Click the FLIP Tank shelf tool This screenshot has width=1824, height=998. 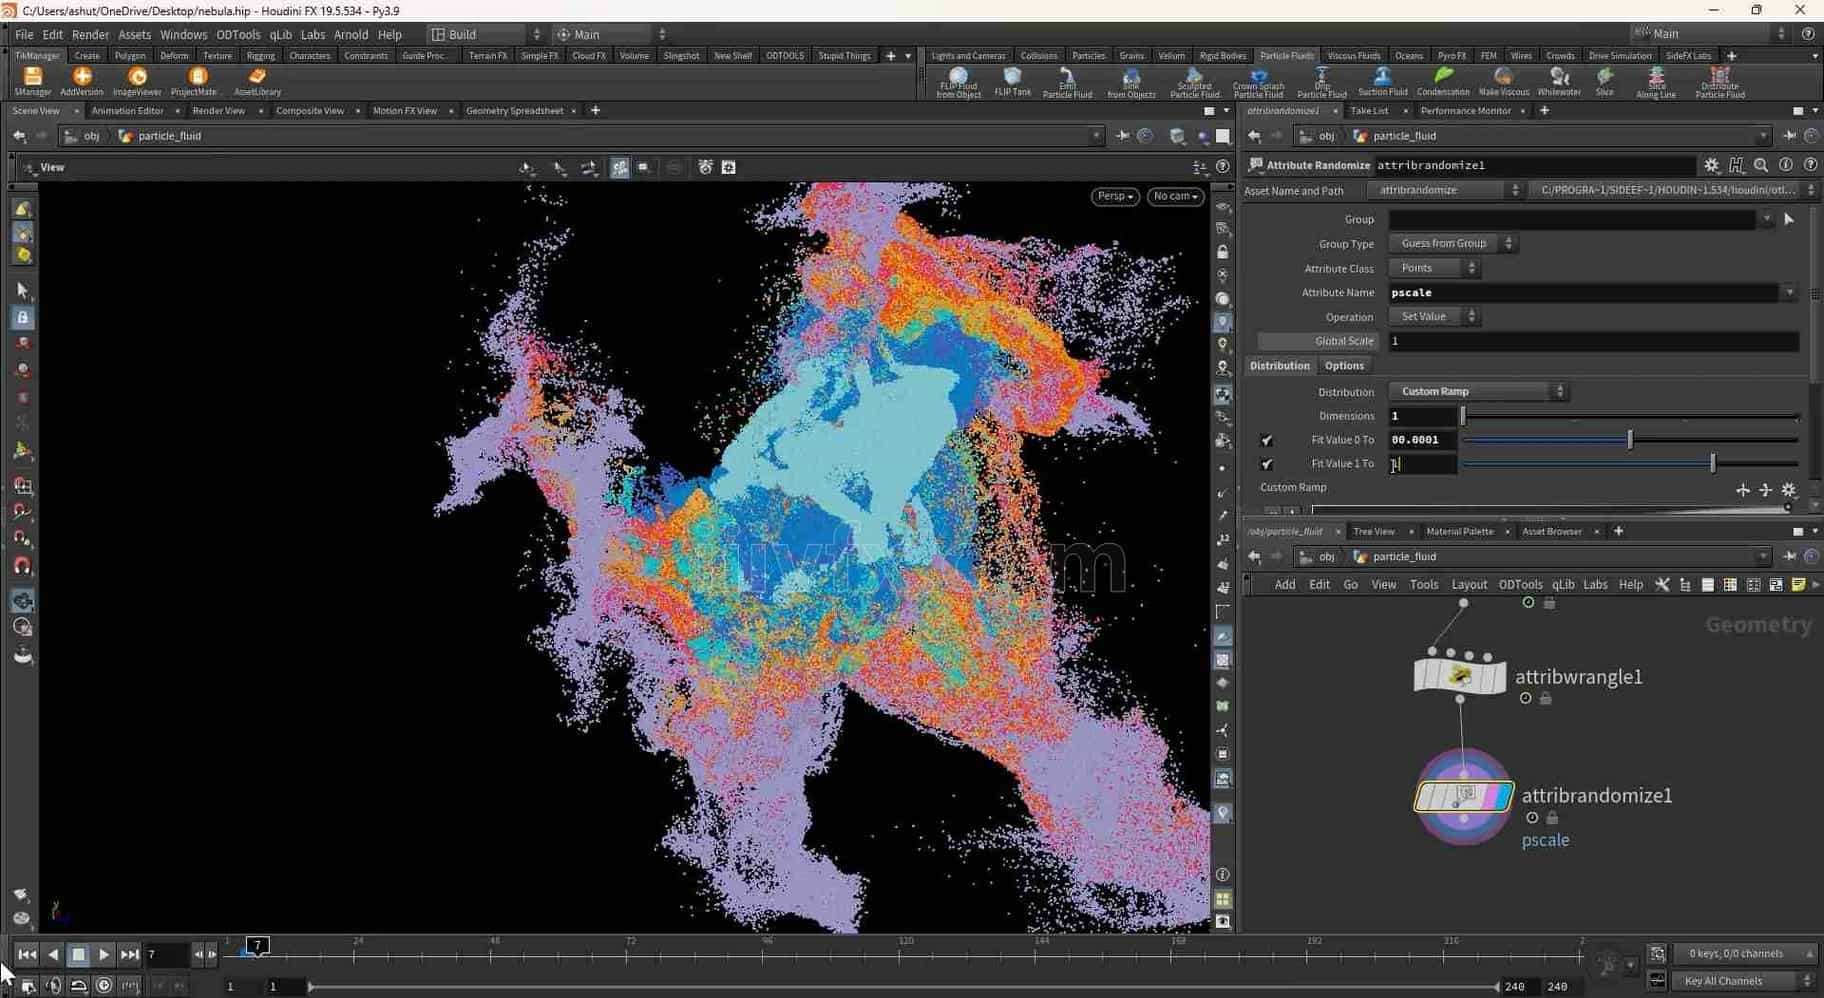coord(1012,82)
